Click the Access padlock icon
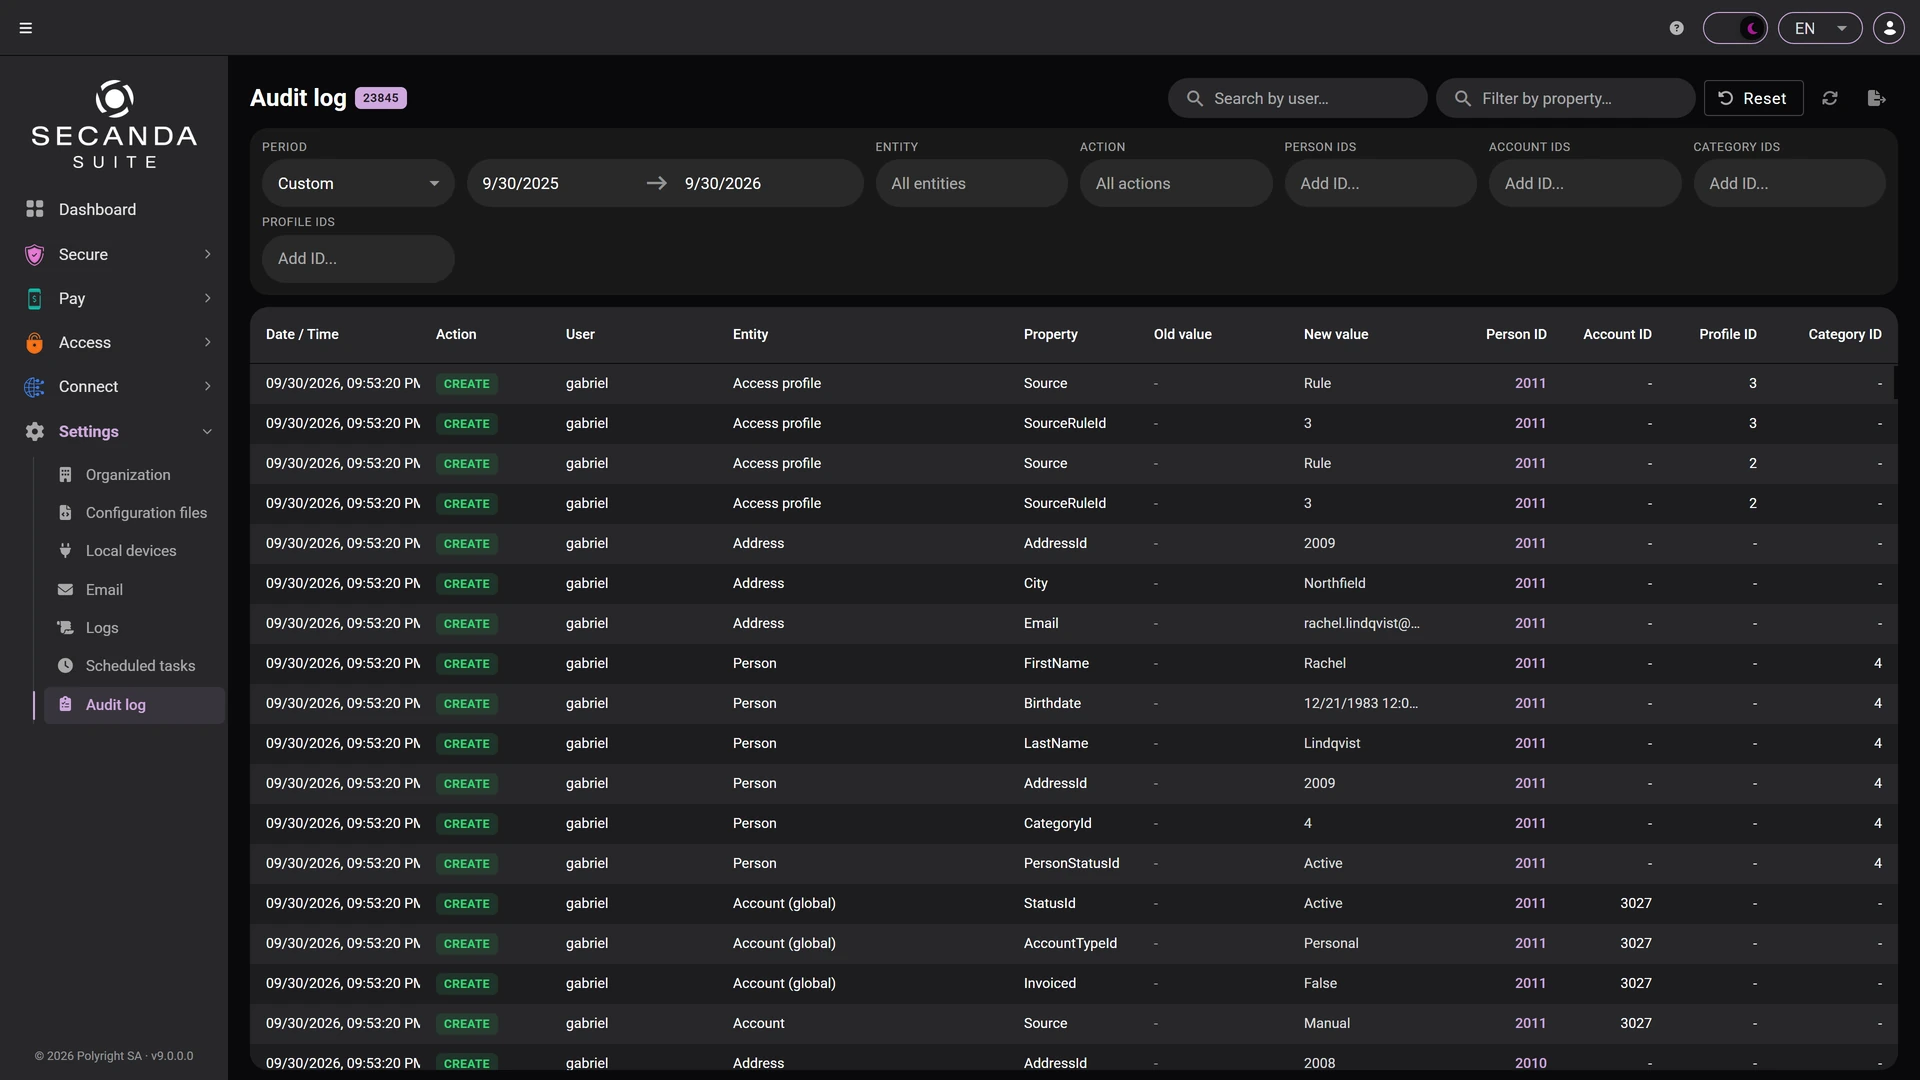Image resolution: width=1920 pixels, height=1080 pixels. coord(34,342)
